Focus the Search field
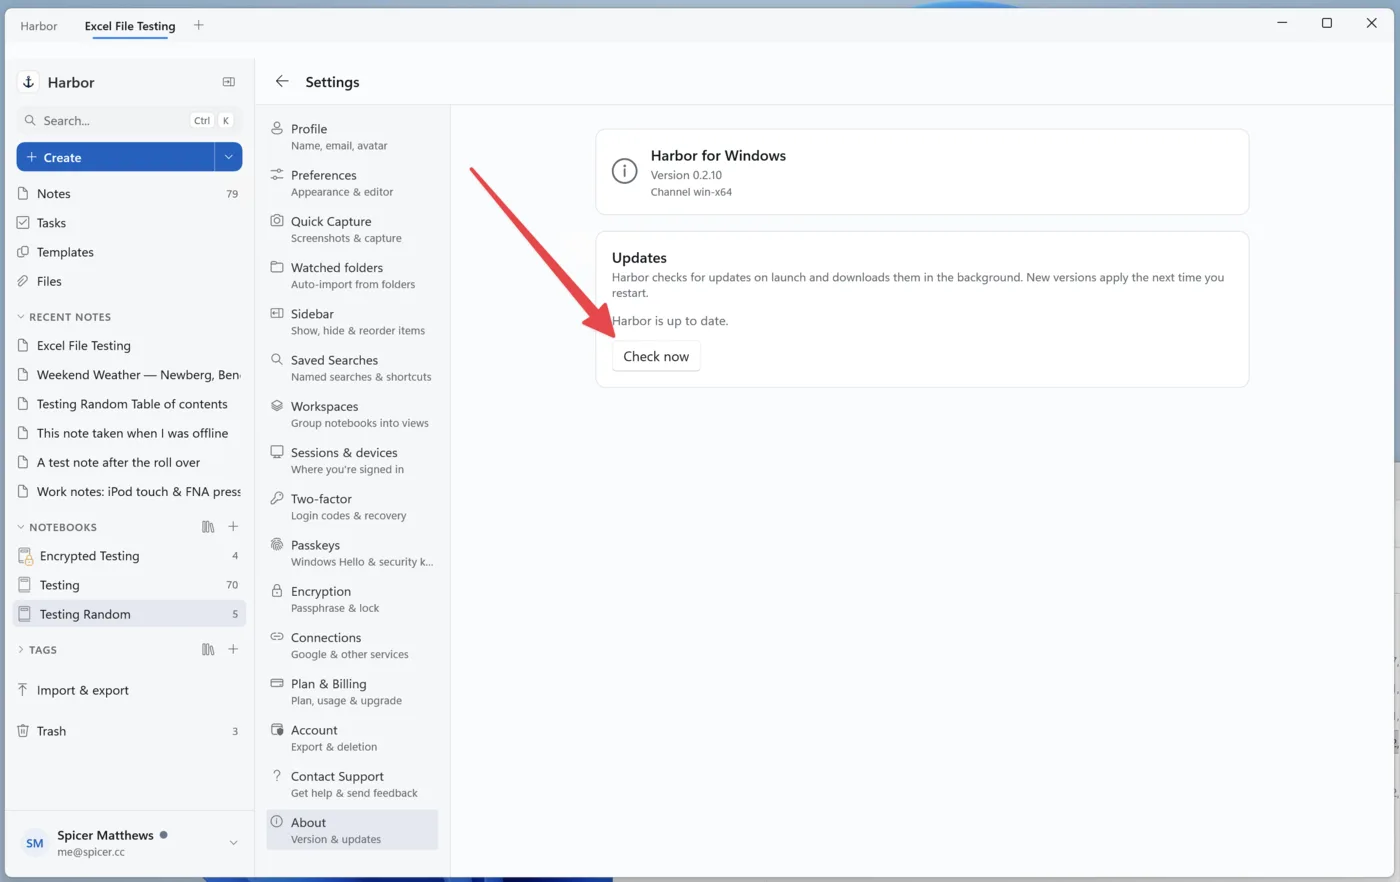The height and width of the screenshot is (882, 1400). coord(129,120)
